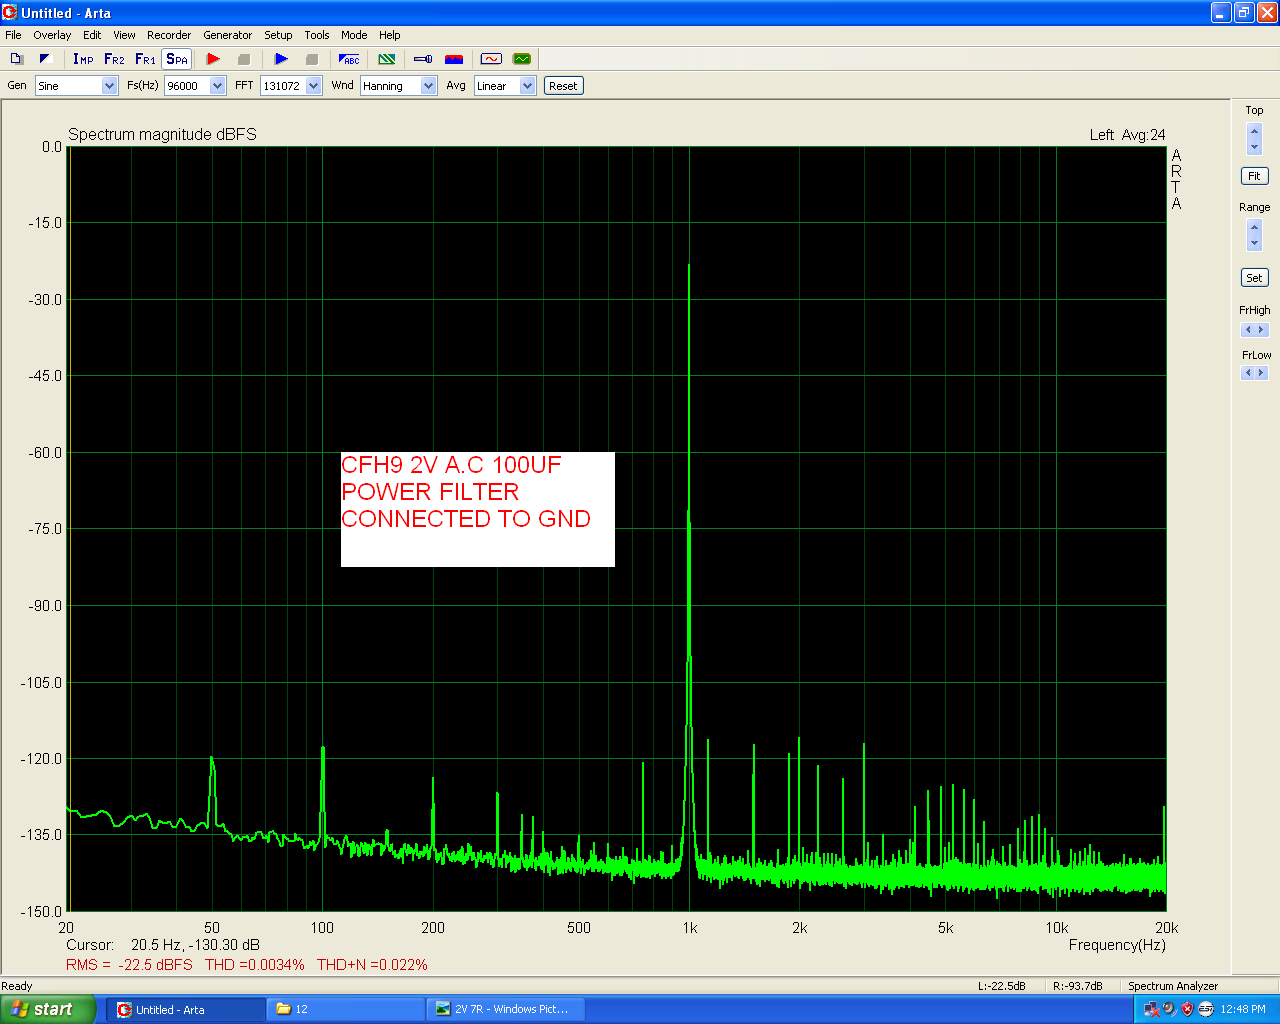The image size is (1280, 1024).
Task: Open the File menu
Action: [13, 35]
